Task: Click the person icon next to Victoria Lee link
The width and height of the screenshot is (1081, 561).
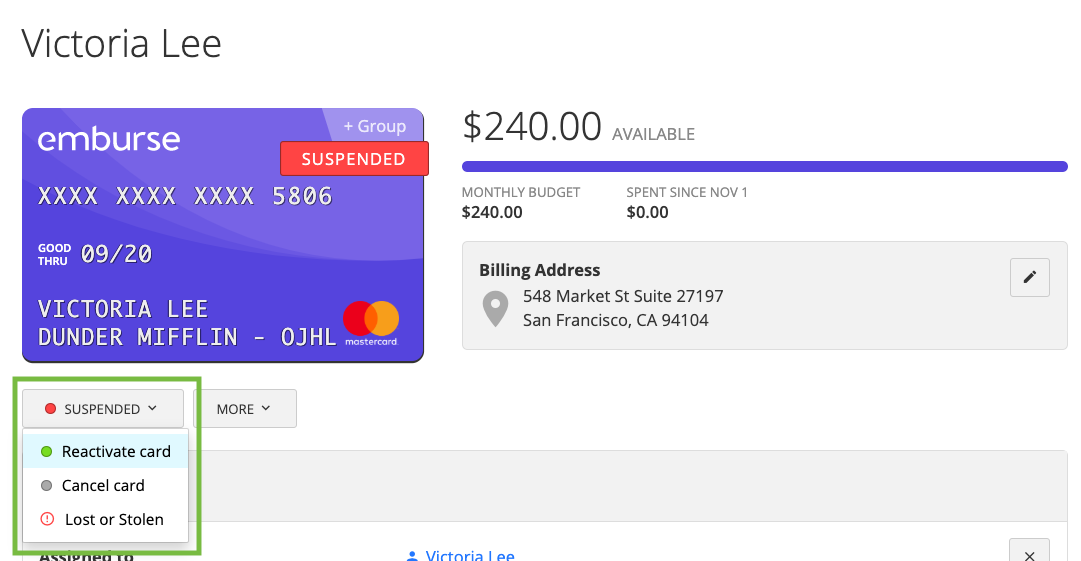Action: 412,555
